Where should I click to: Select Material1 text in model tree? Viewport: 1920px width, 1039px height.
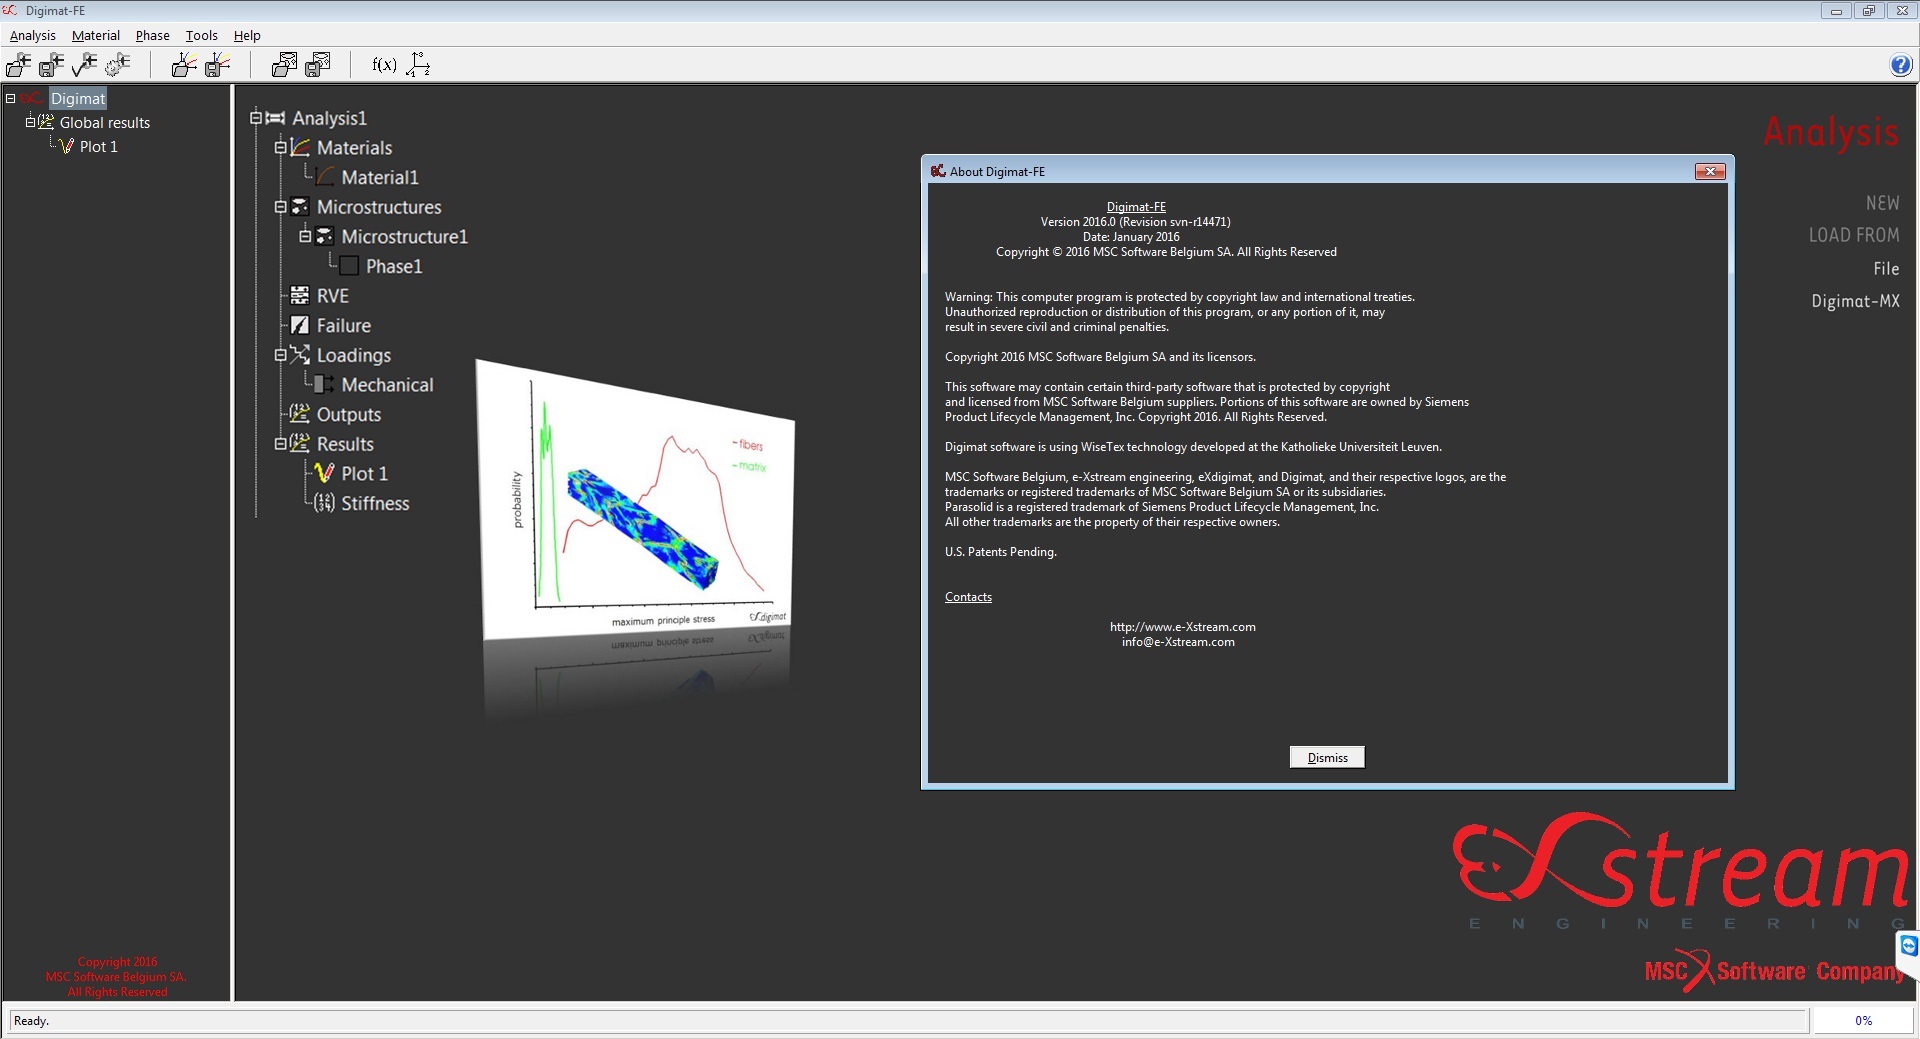(x=380, y=177)
